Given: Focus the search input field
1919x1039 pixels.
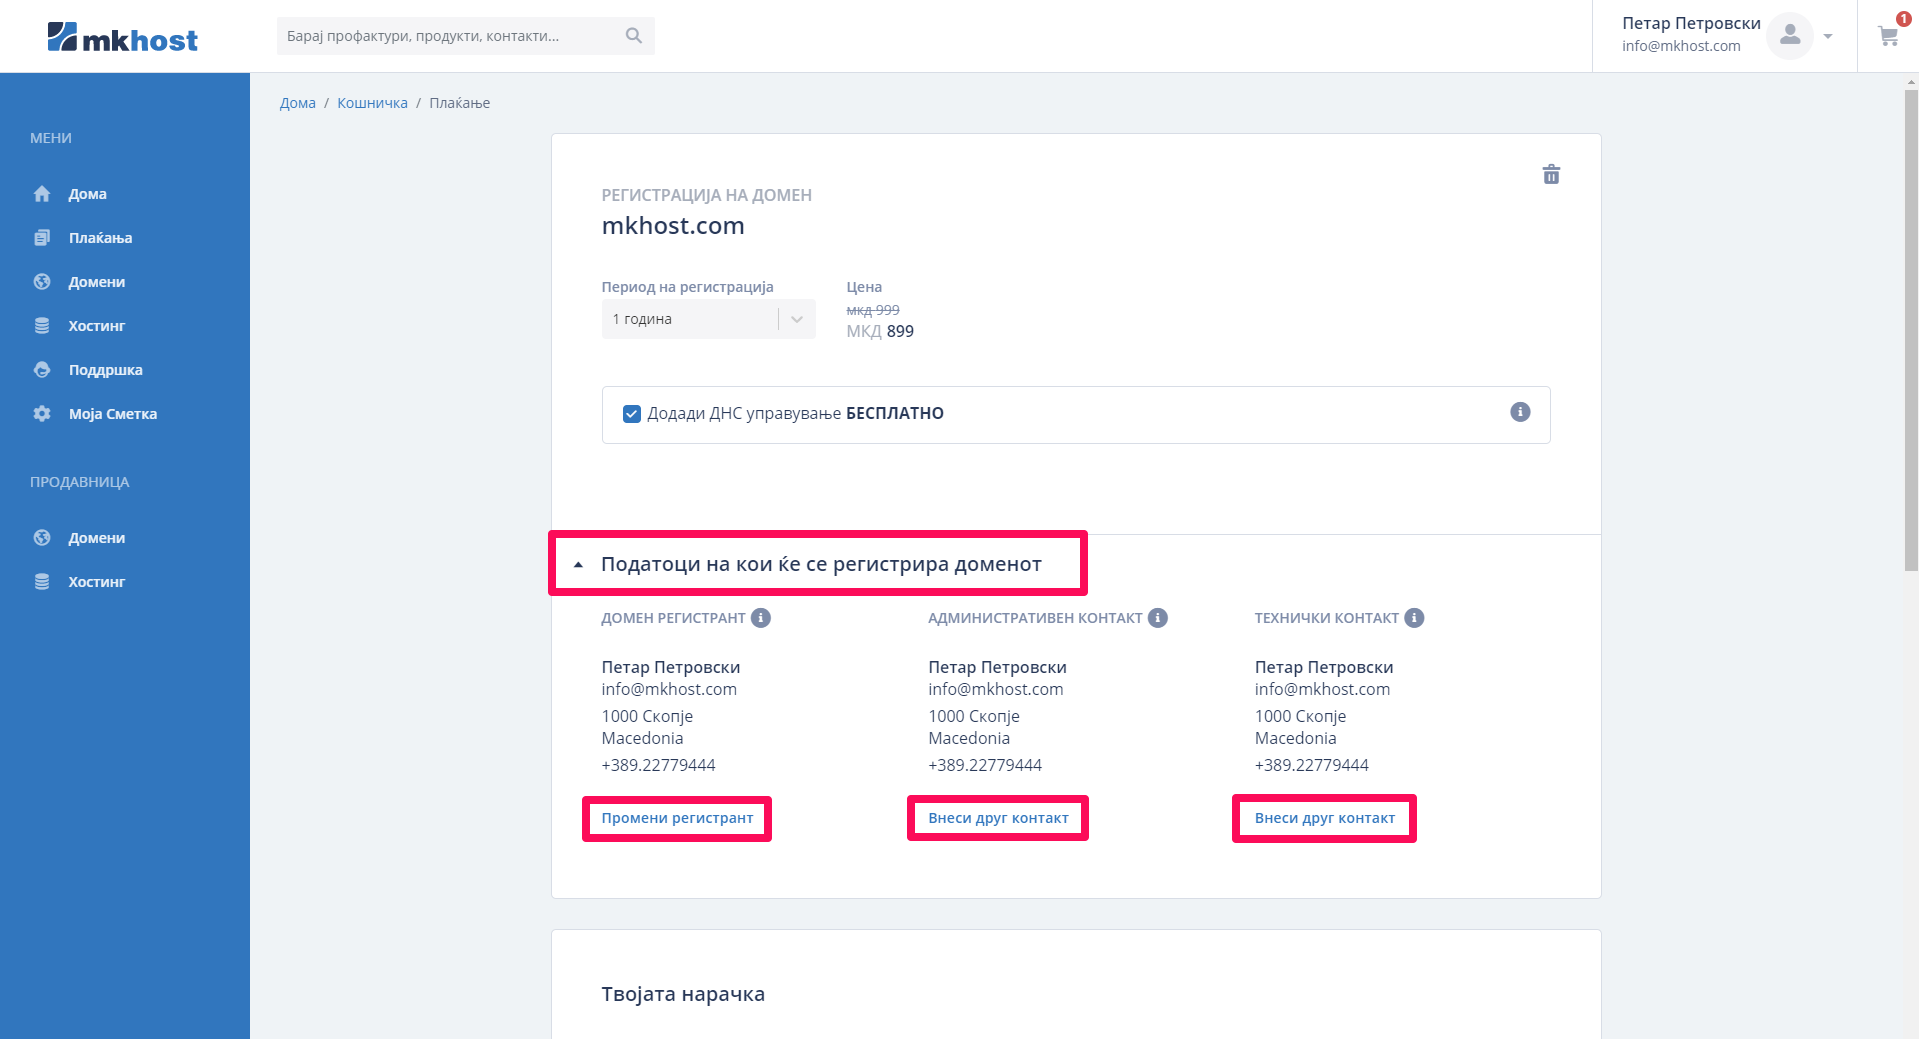Looking at the screenshot, I should 450,36.
